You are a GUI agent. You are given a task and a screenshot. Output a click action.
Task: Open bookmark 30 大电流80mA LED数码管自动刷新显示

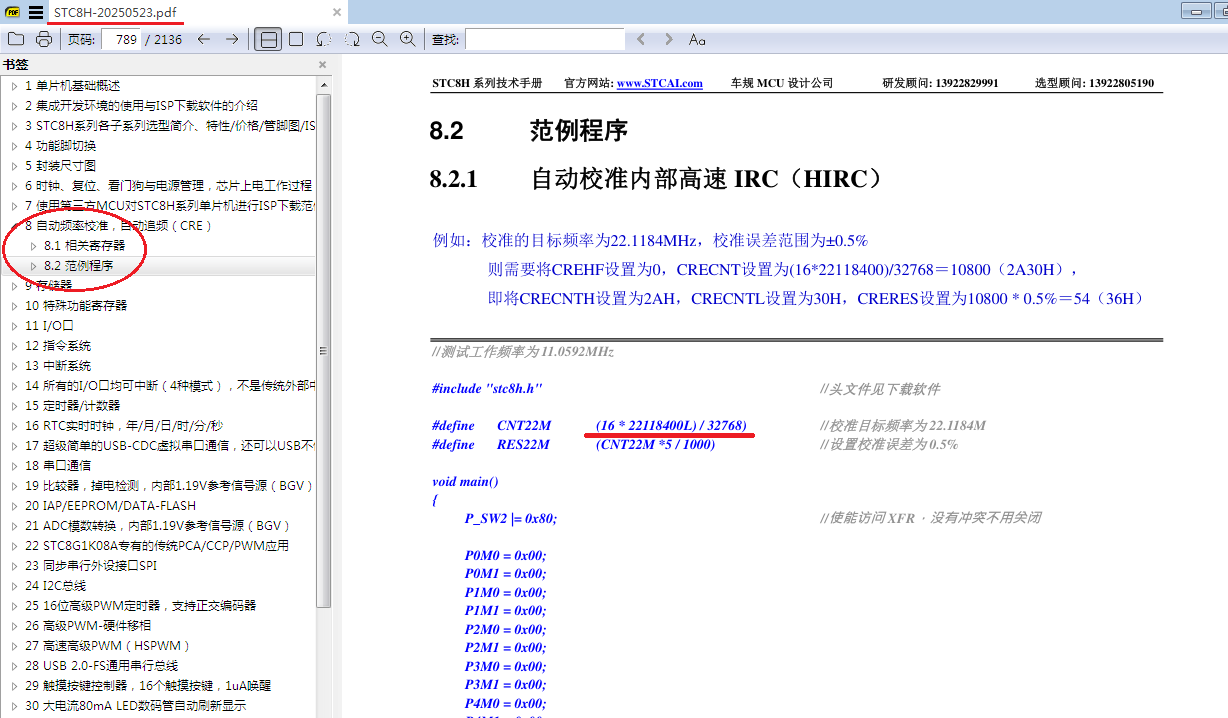click(135, 705)
